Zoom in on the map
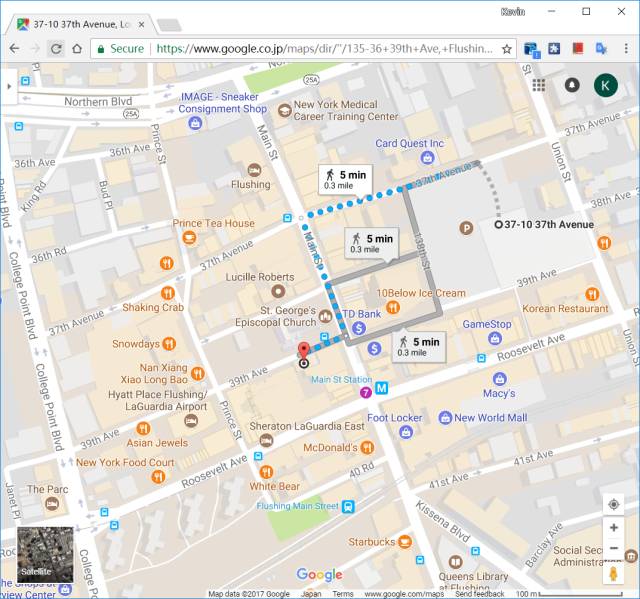The image size is (640, 599). click(x=613, y=528)
